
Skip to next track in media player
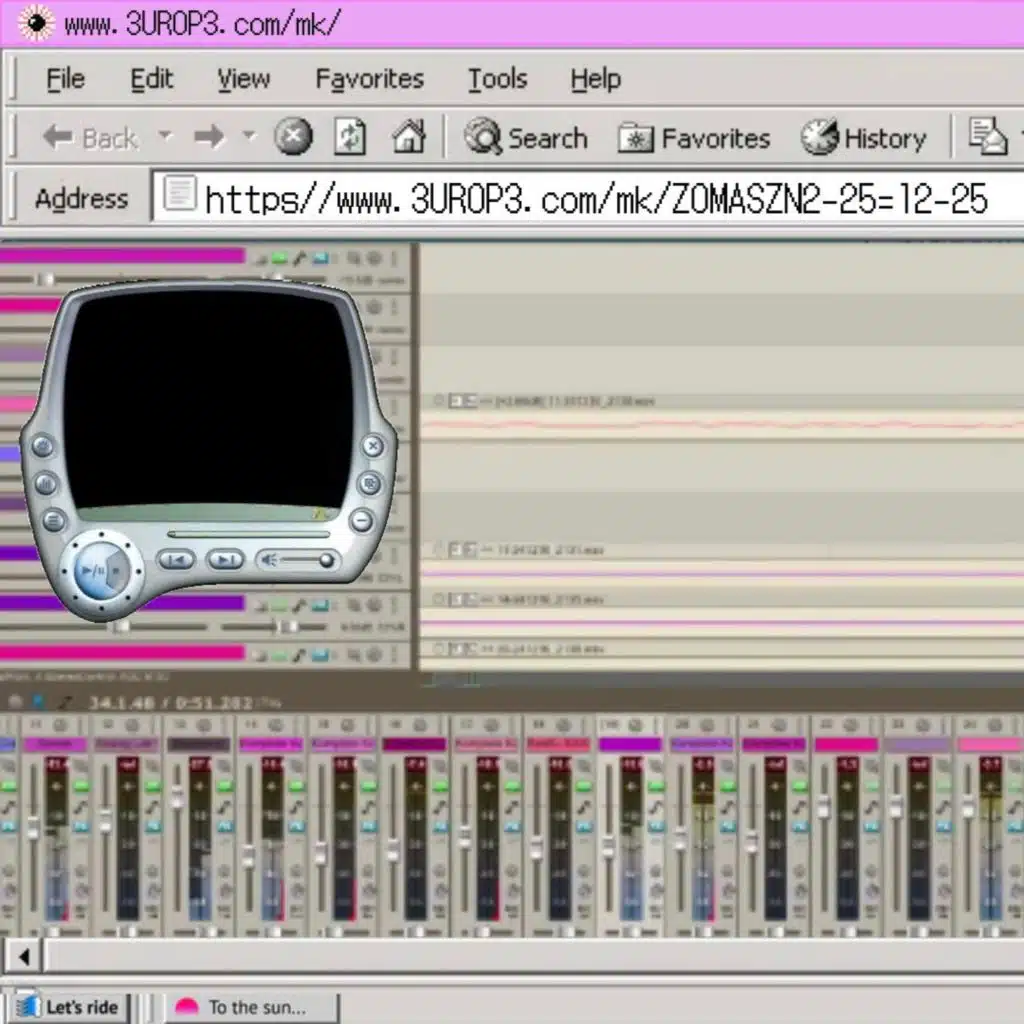click(225, 560)
